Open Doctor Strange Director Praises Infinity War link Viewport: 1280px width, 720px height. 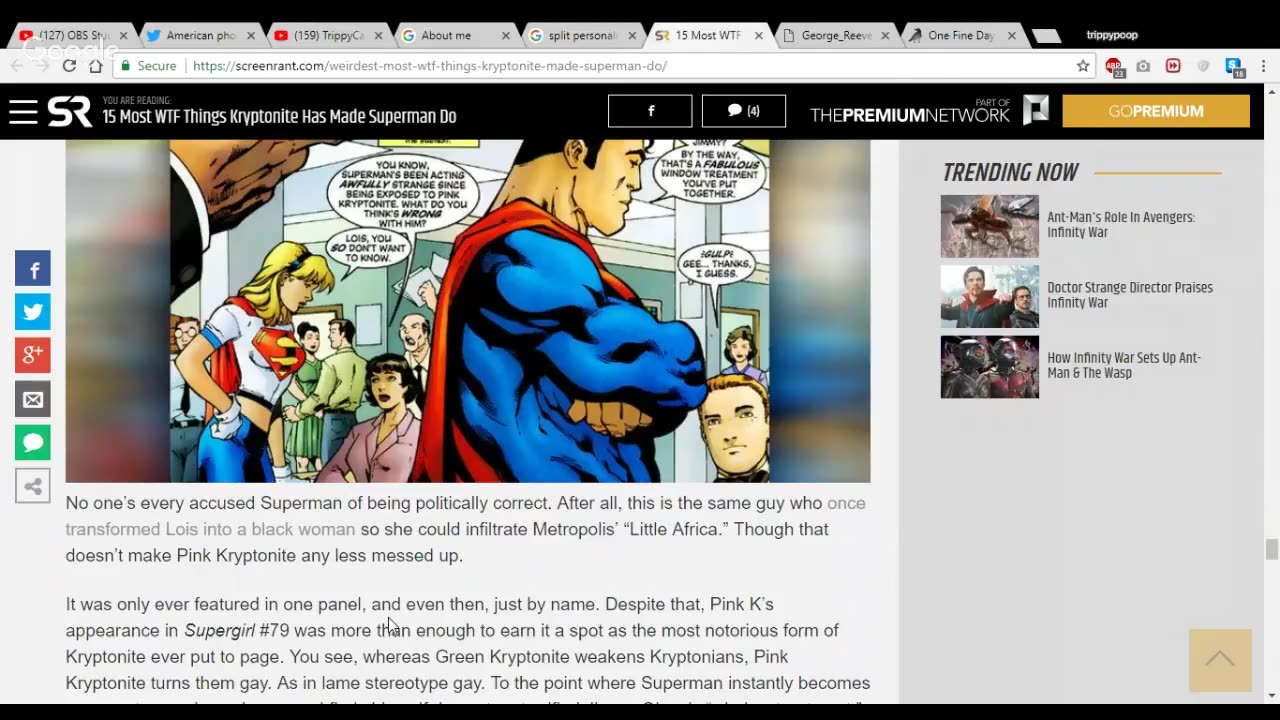click(1130, 295)
